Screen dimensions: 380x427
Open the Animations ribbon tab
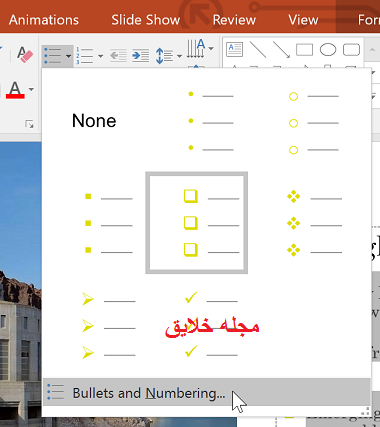44,20
